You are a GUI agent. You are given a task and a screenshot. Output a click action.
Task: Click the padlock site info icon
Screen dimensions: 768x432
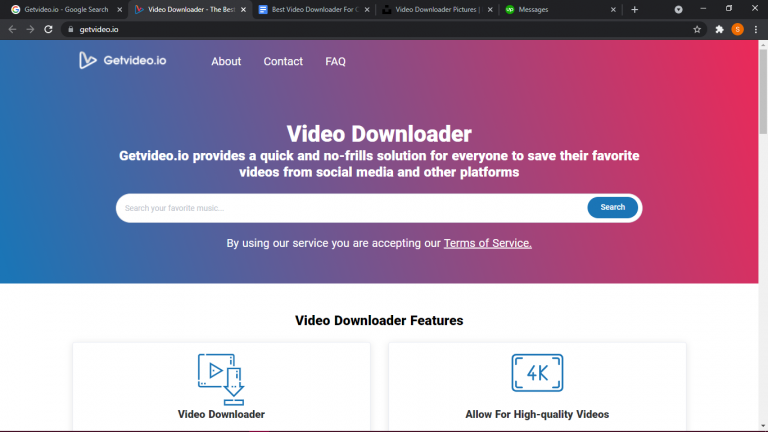tap(71, 29)
